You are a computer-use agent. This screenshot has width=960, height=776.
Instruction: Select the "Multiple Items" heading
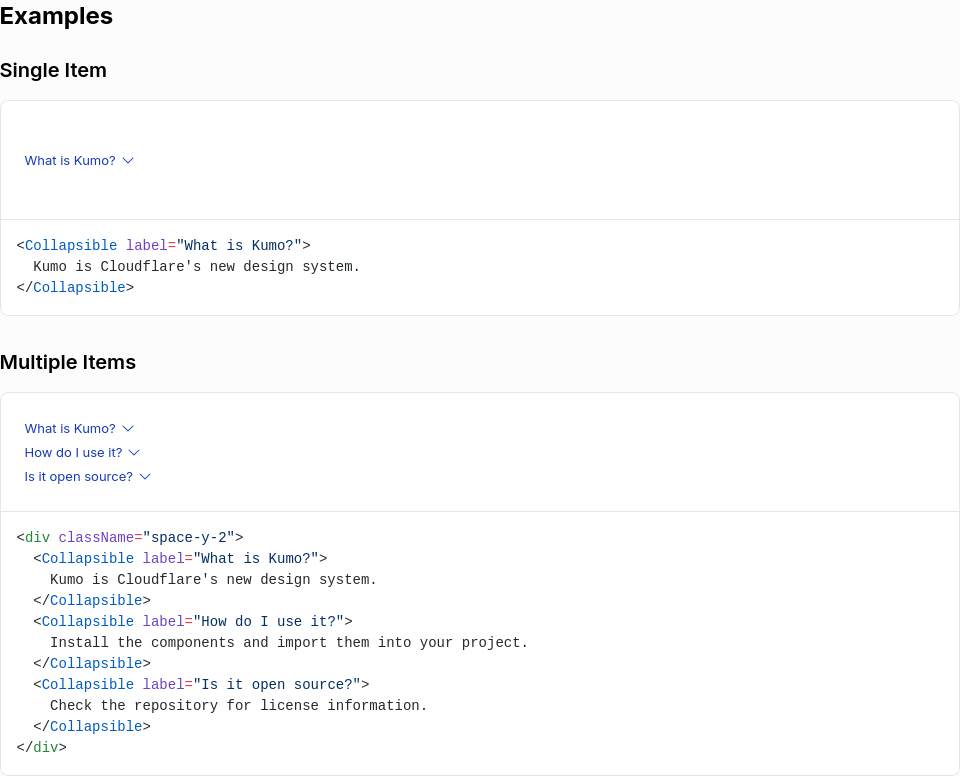68,362
